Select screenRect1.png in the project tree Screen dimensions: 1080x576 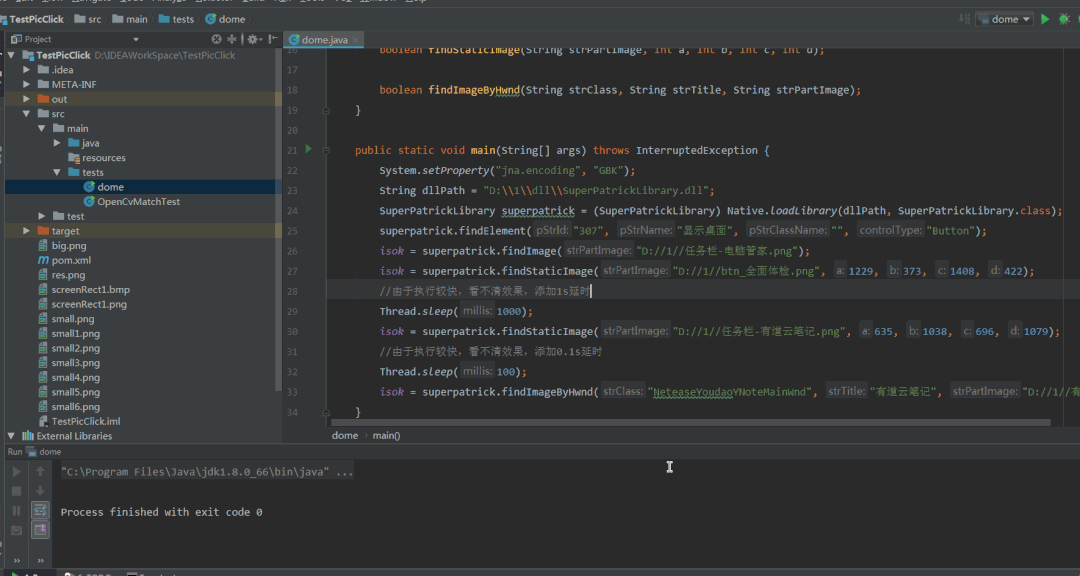tap(82, 304)
